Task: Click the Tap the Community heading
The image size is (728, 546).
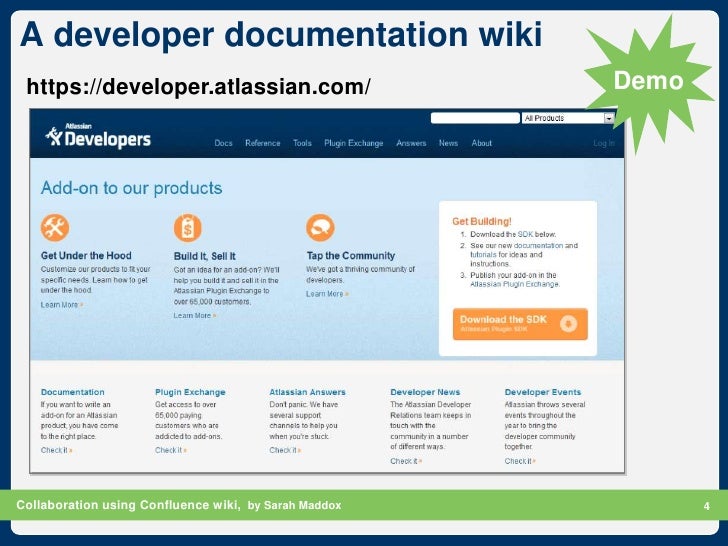Action: pyautogui.click(x=351, y=255)
